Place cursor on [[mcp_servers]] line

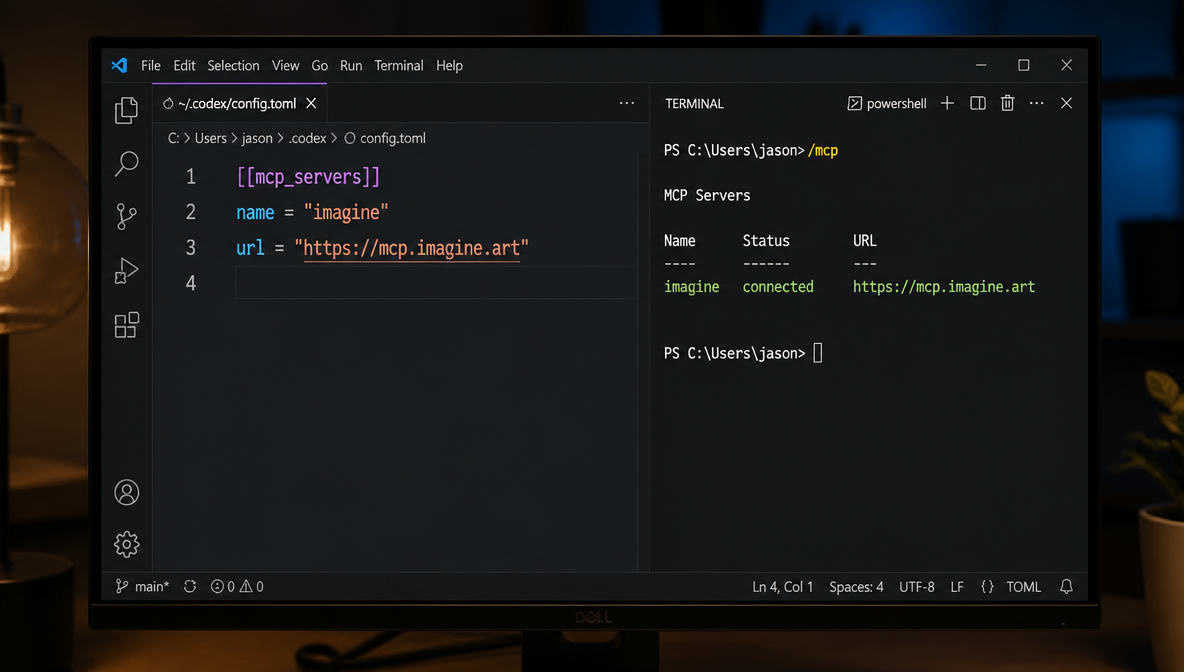coord(308,177)
